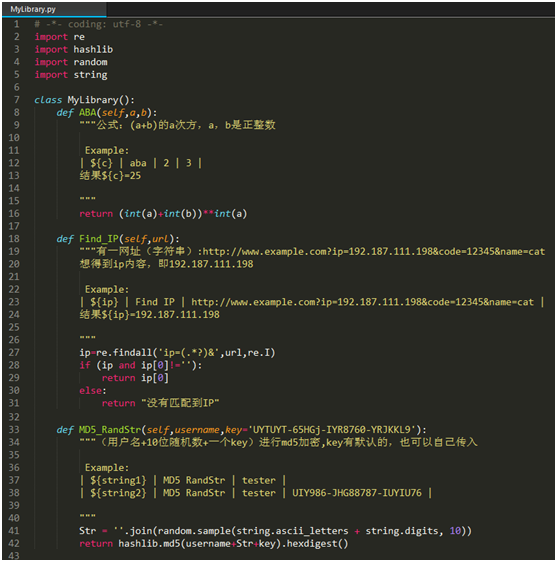Click the ABA function name

coord(87,113)
